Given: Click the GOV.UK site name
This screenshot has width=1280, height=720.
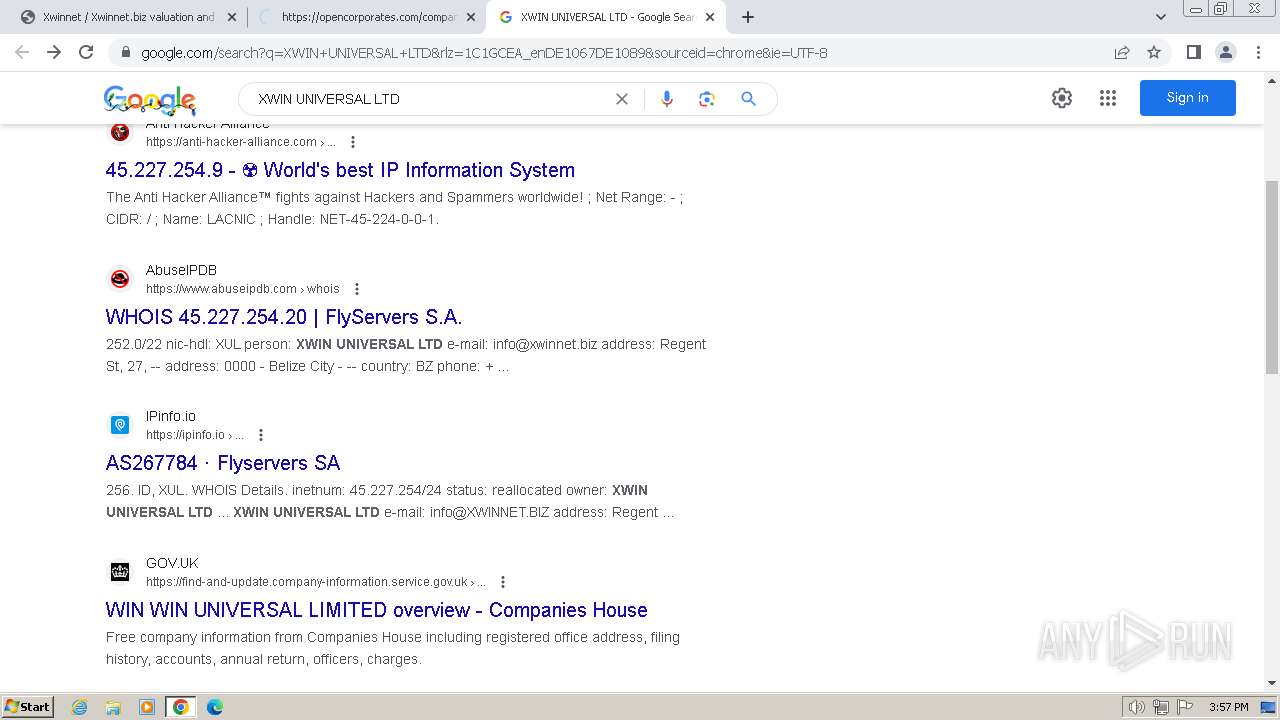Looking at the screenshot, I should pos(172,563).
